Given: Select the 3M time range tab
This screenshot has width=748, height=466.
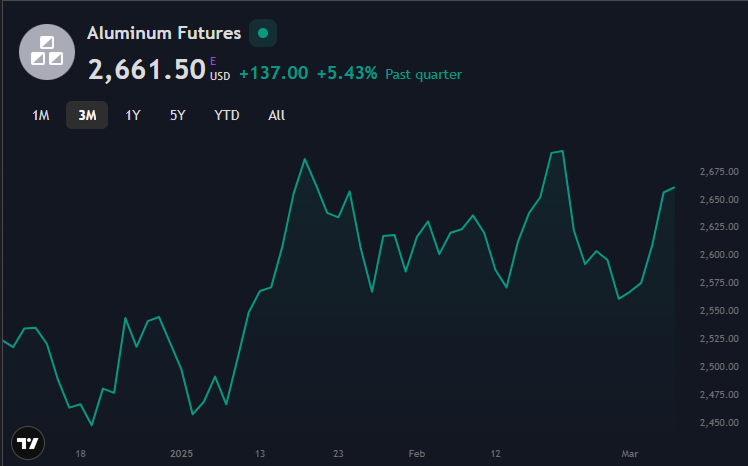Looking at the screenshot, I should [87, 115].
